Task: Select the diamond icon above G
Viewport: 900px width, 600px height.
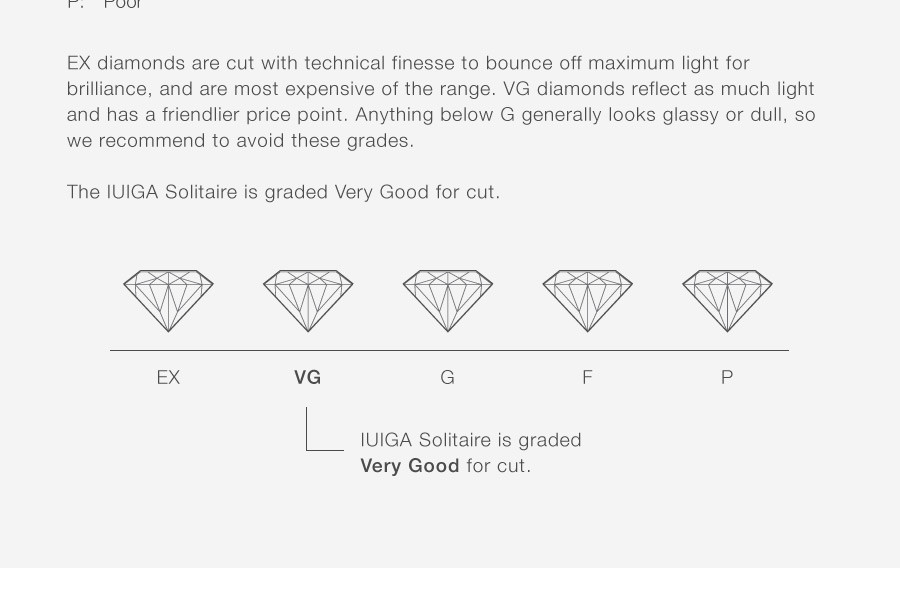Action: 448,301
